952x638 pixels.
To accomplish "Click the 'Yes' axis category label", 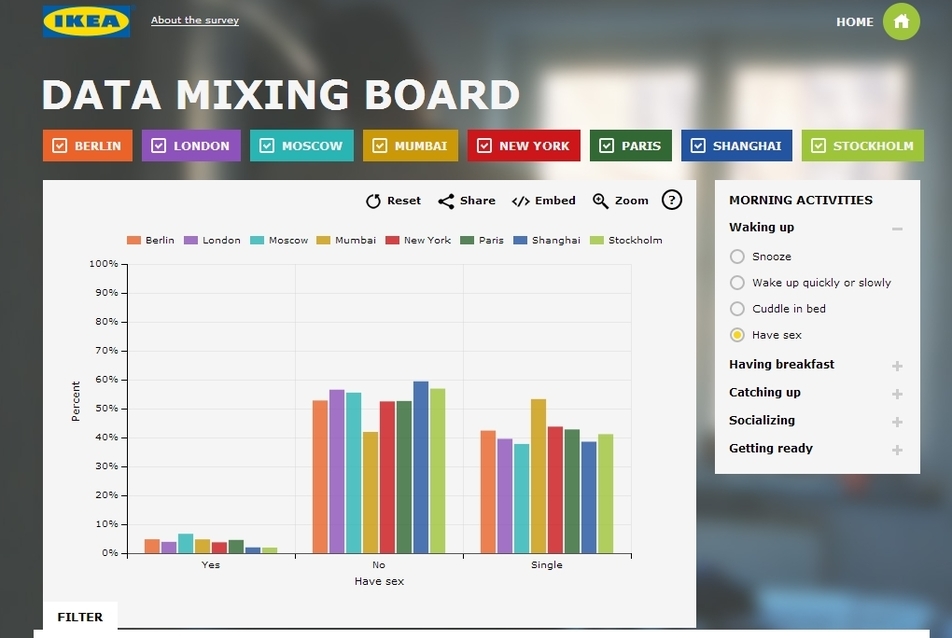I will click(211, 565).
